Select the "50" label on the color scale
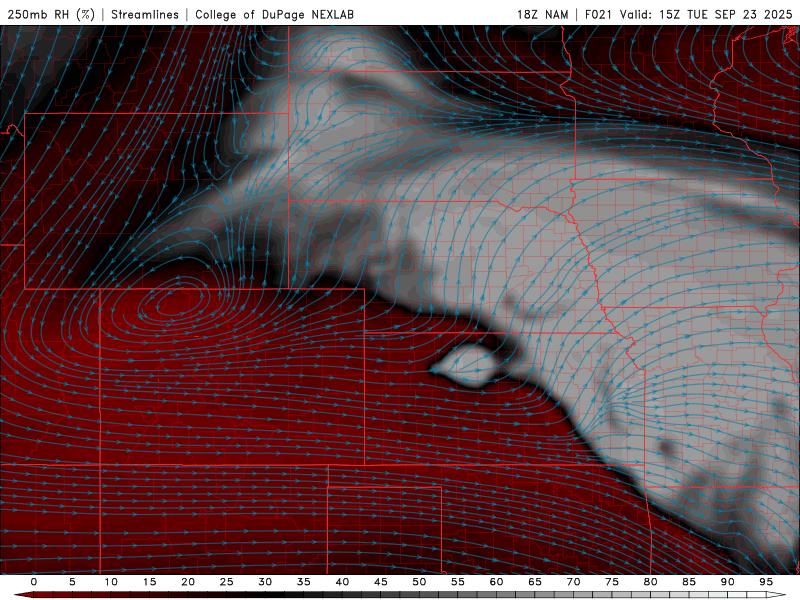Viewport: 800px width, 600px height. pyautogui.click(x=419, y=582)
